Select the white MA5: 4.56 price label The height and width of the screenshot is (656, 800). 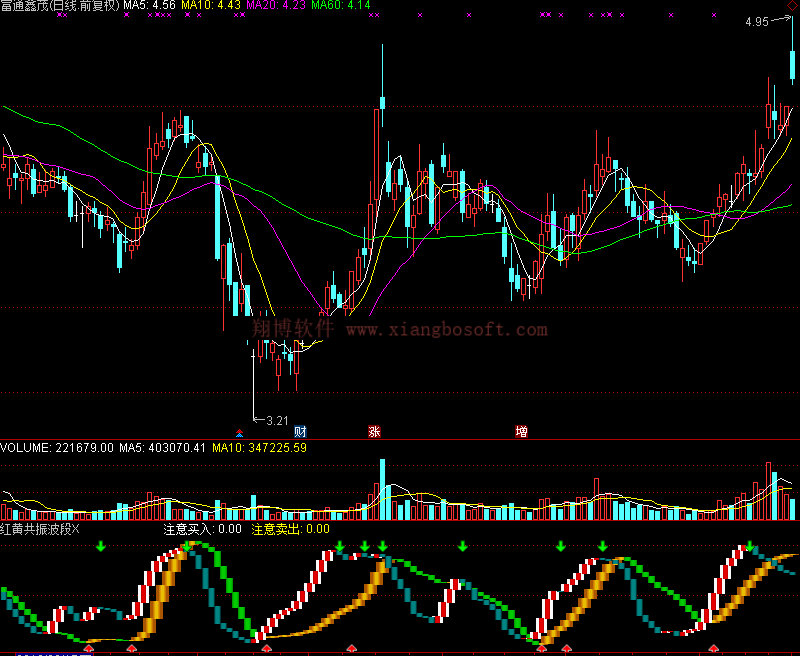click(x=150, y=6)
